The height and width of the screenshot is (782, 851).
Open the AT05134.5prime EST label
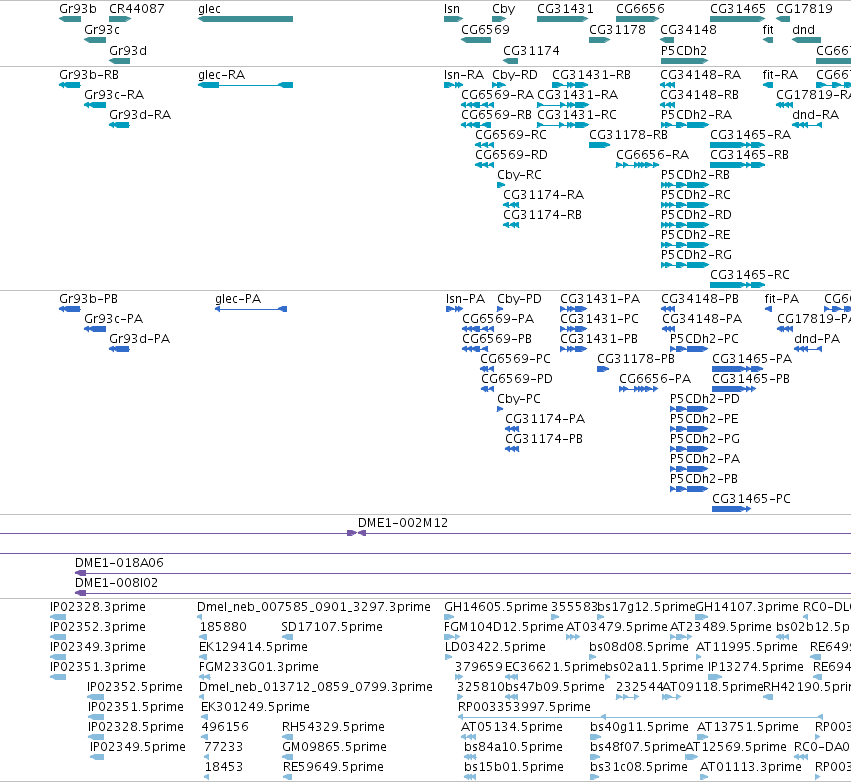[x=512, y=726]
